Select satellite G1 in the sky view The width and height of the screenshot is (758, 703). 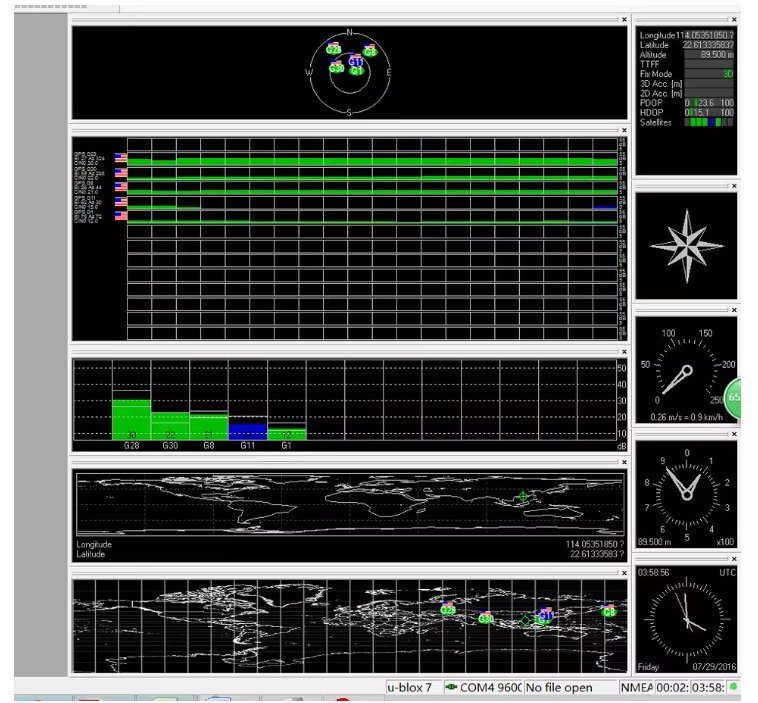[x=357, y=71]
